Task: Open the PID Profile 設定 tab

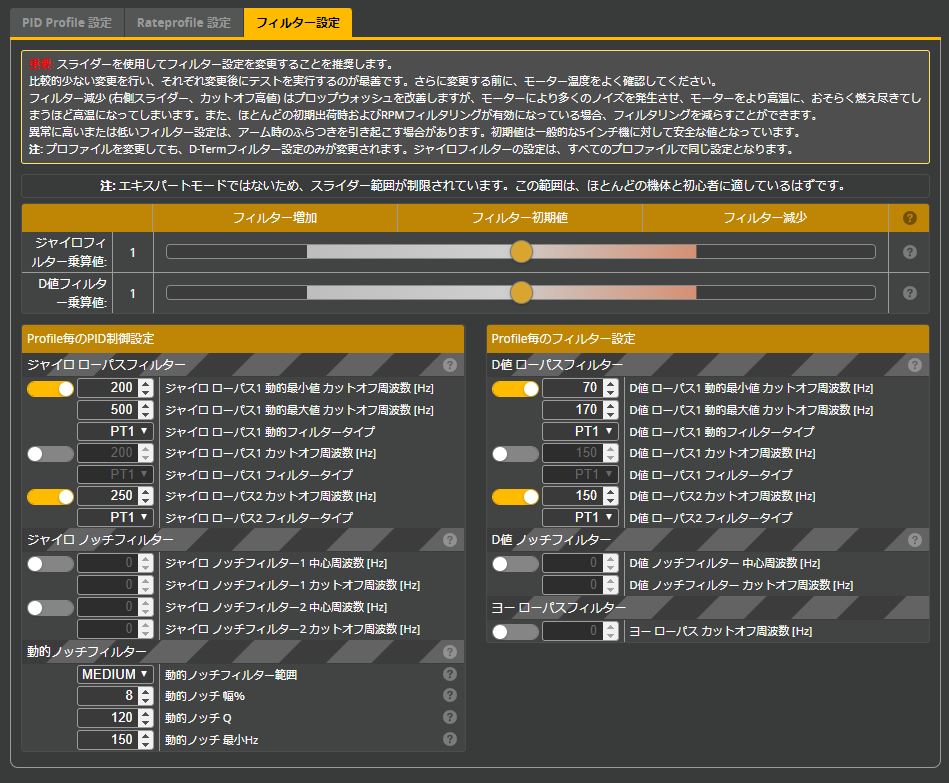Action: 67,23
